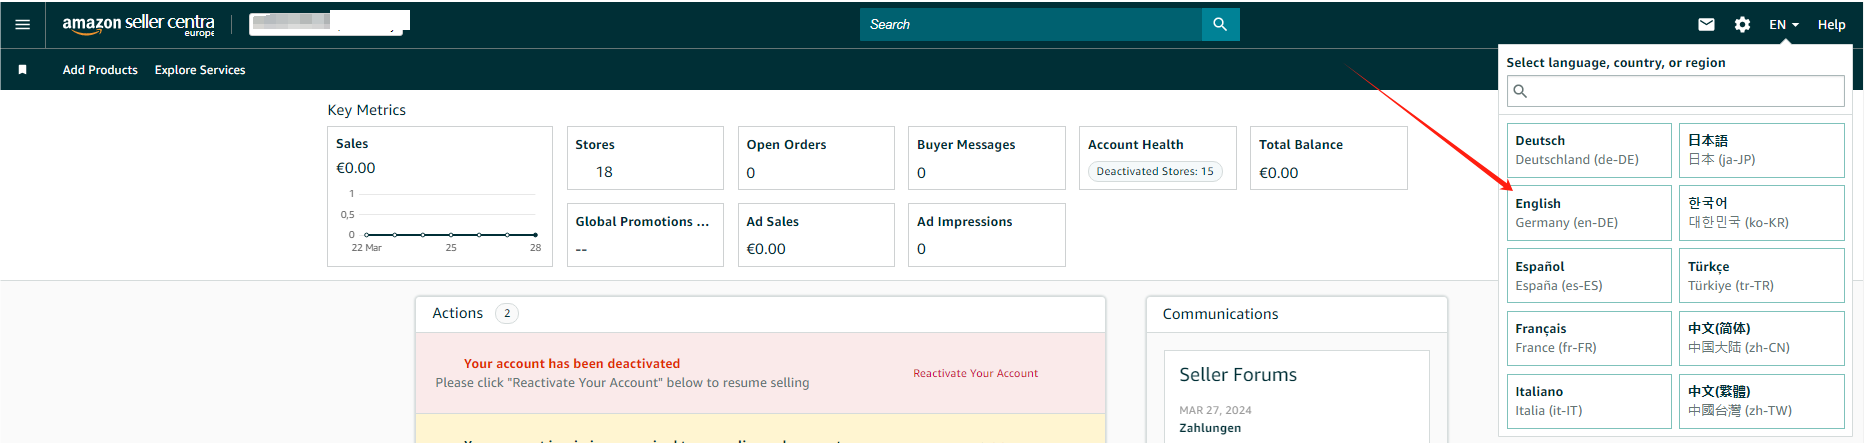Click the search magnifier button
Screen dimensions: 1864x443
(x=1220, y=24)
